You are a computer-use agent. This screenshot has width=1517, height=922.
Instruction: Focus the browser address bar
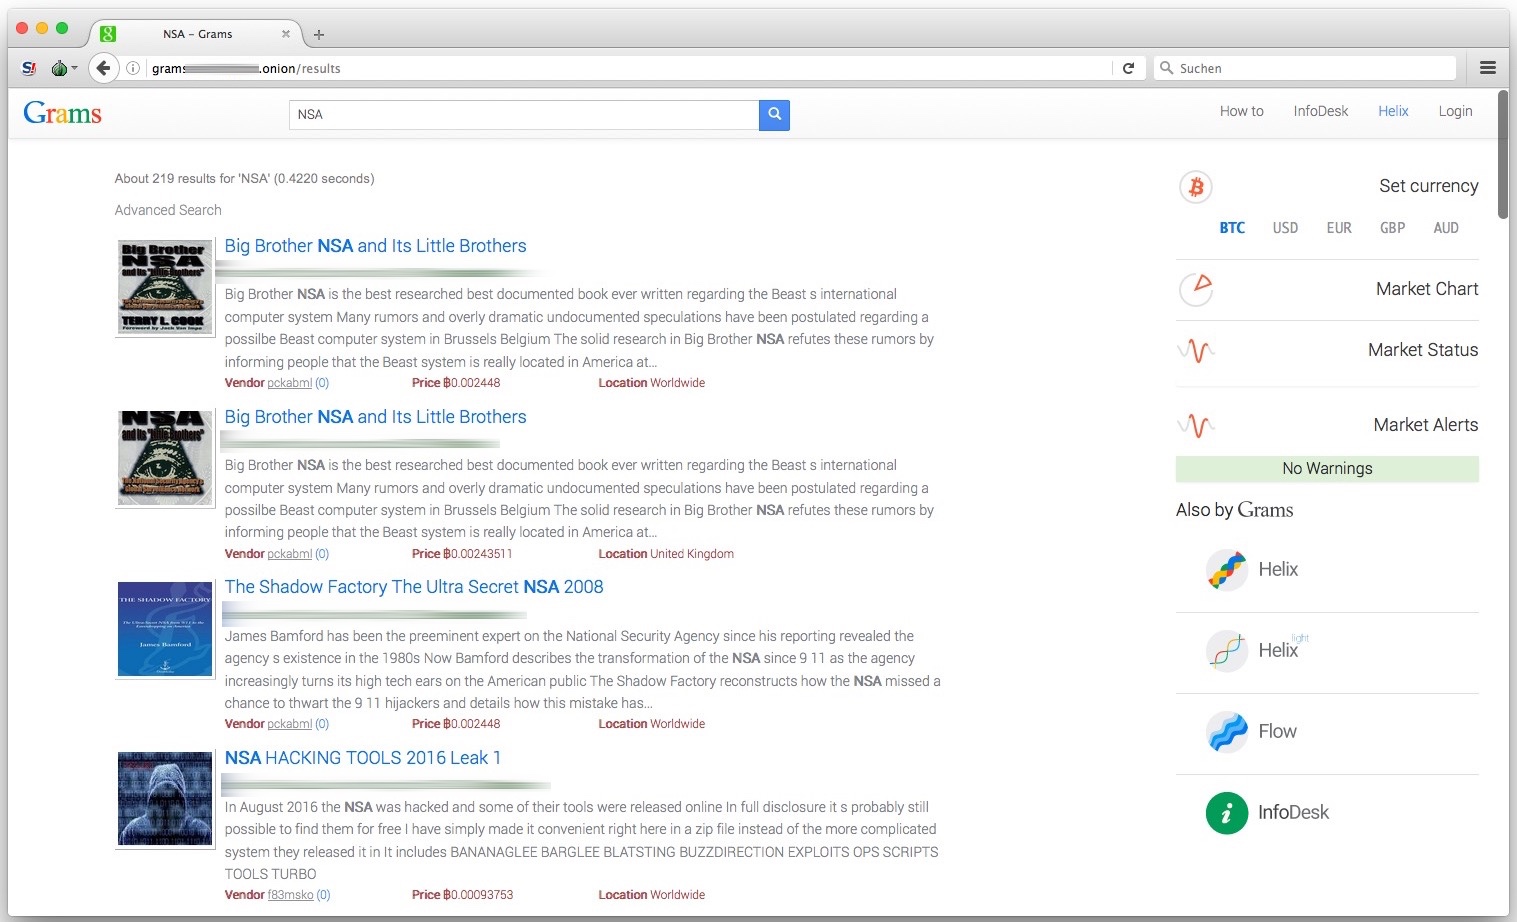pyautogui.click(x=630, y=68)
